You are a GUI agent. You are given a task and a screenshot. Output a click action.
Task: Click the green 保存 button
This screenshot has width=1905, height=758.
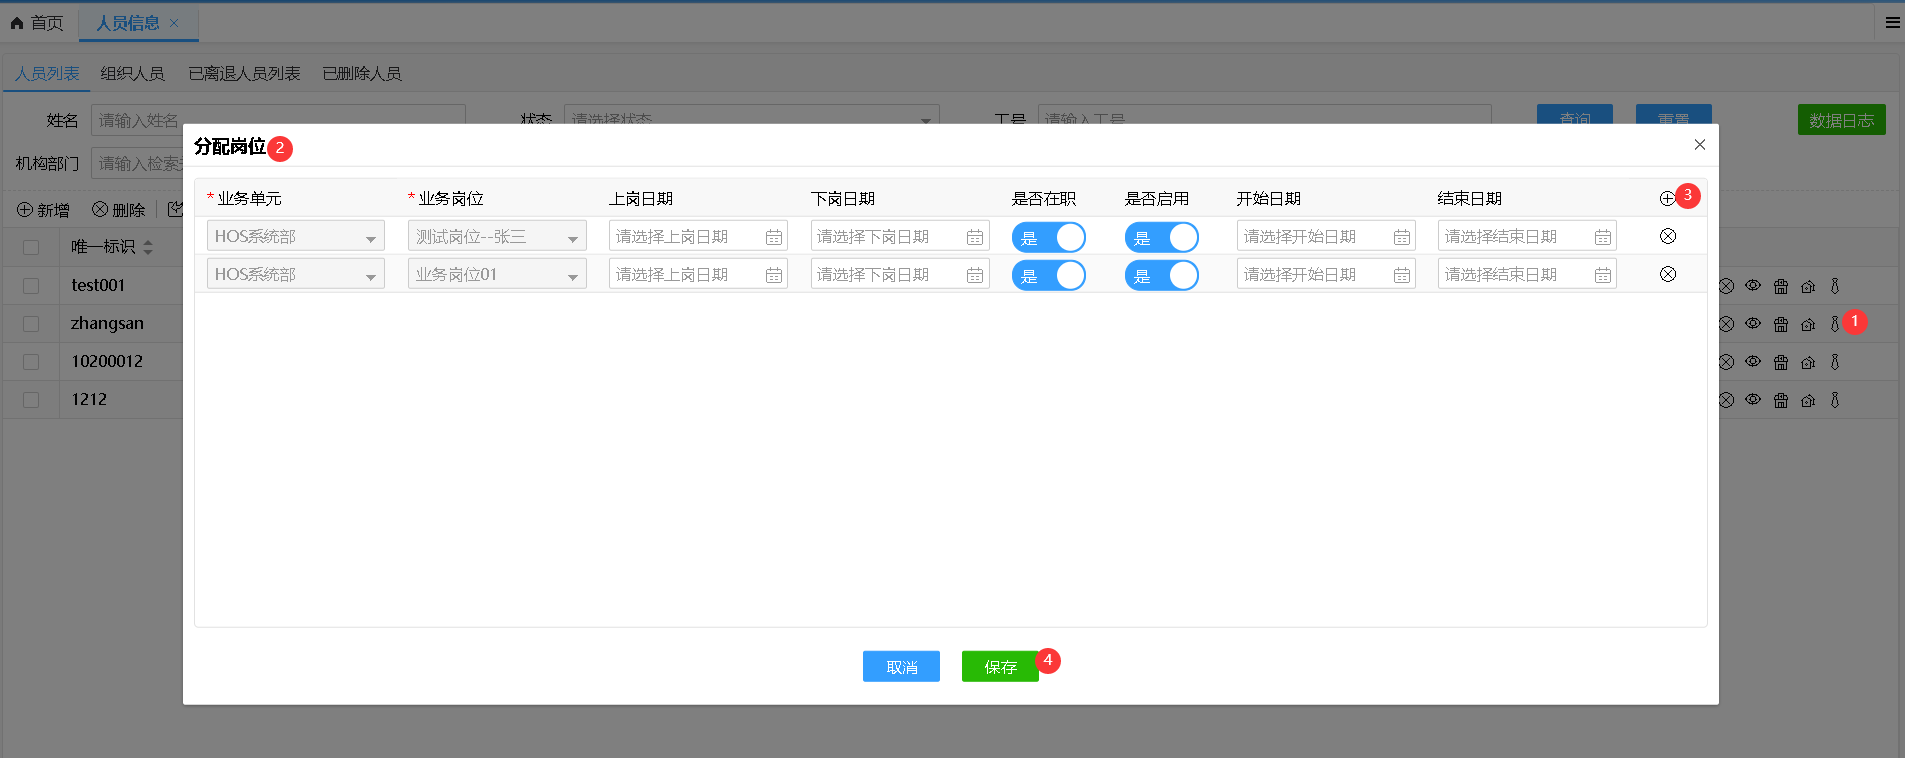click(999, 667)
